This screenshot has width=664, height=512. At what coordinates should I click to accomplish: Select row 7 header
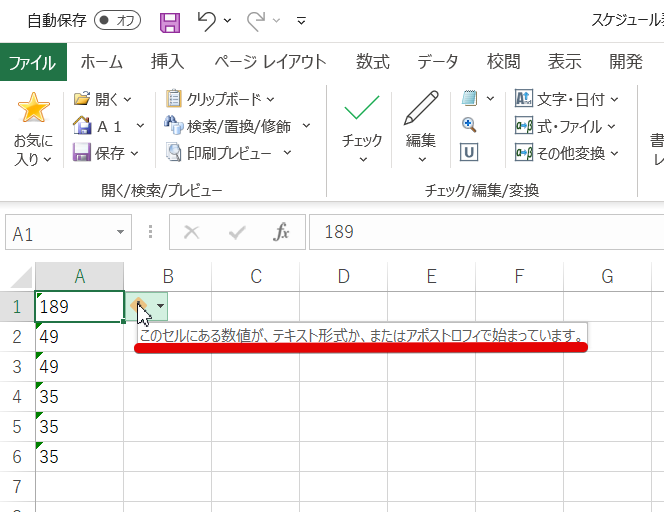coord(17,487)
